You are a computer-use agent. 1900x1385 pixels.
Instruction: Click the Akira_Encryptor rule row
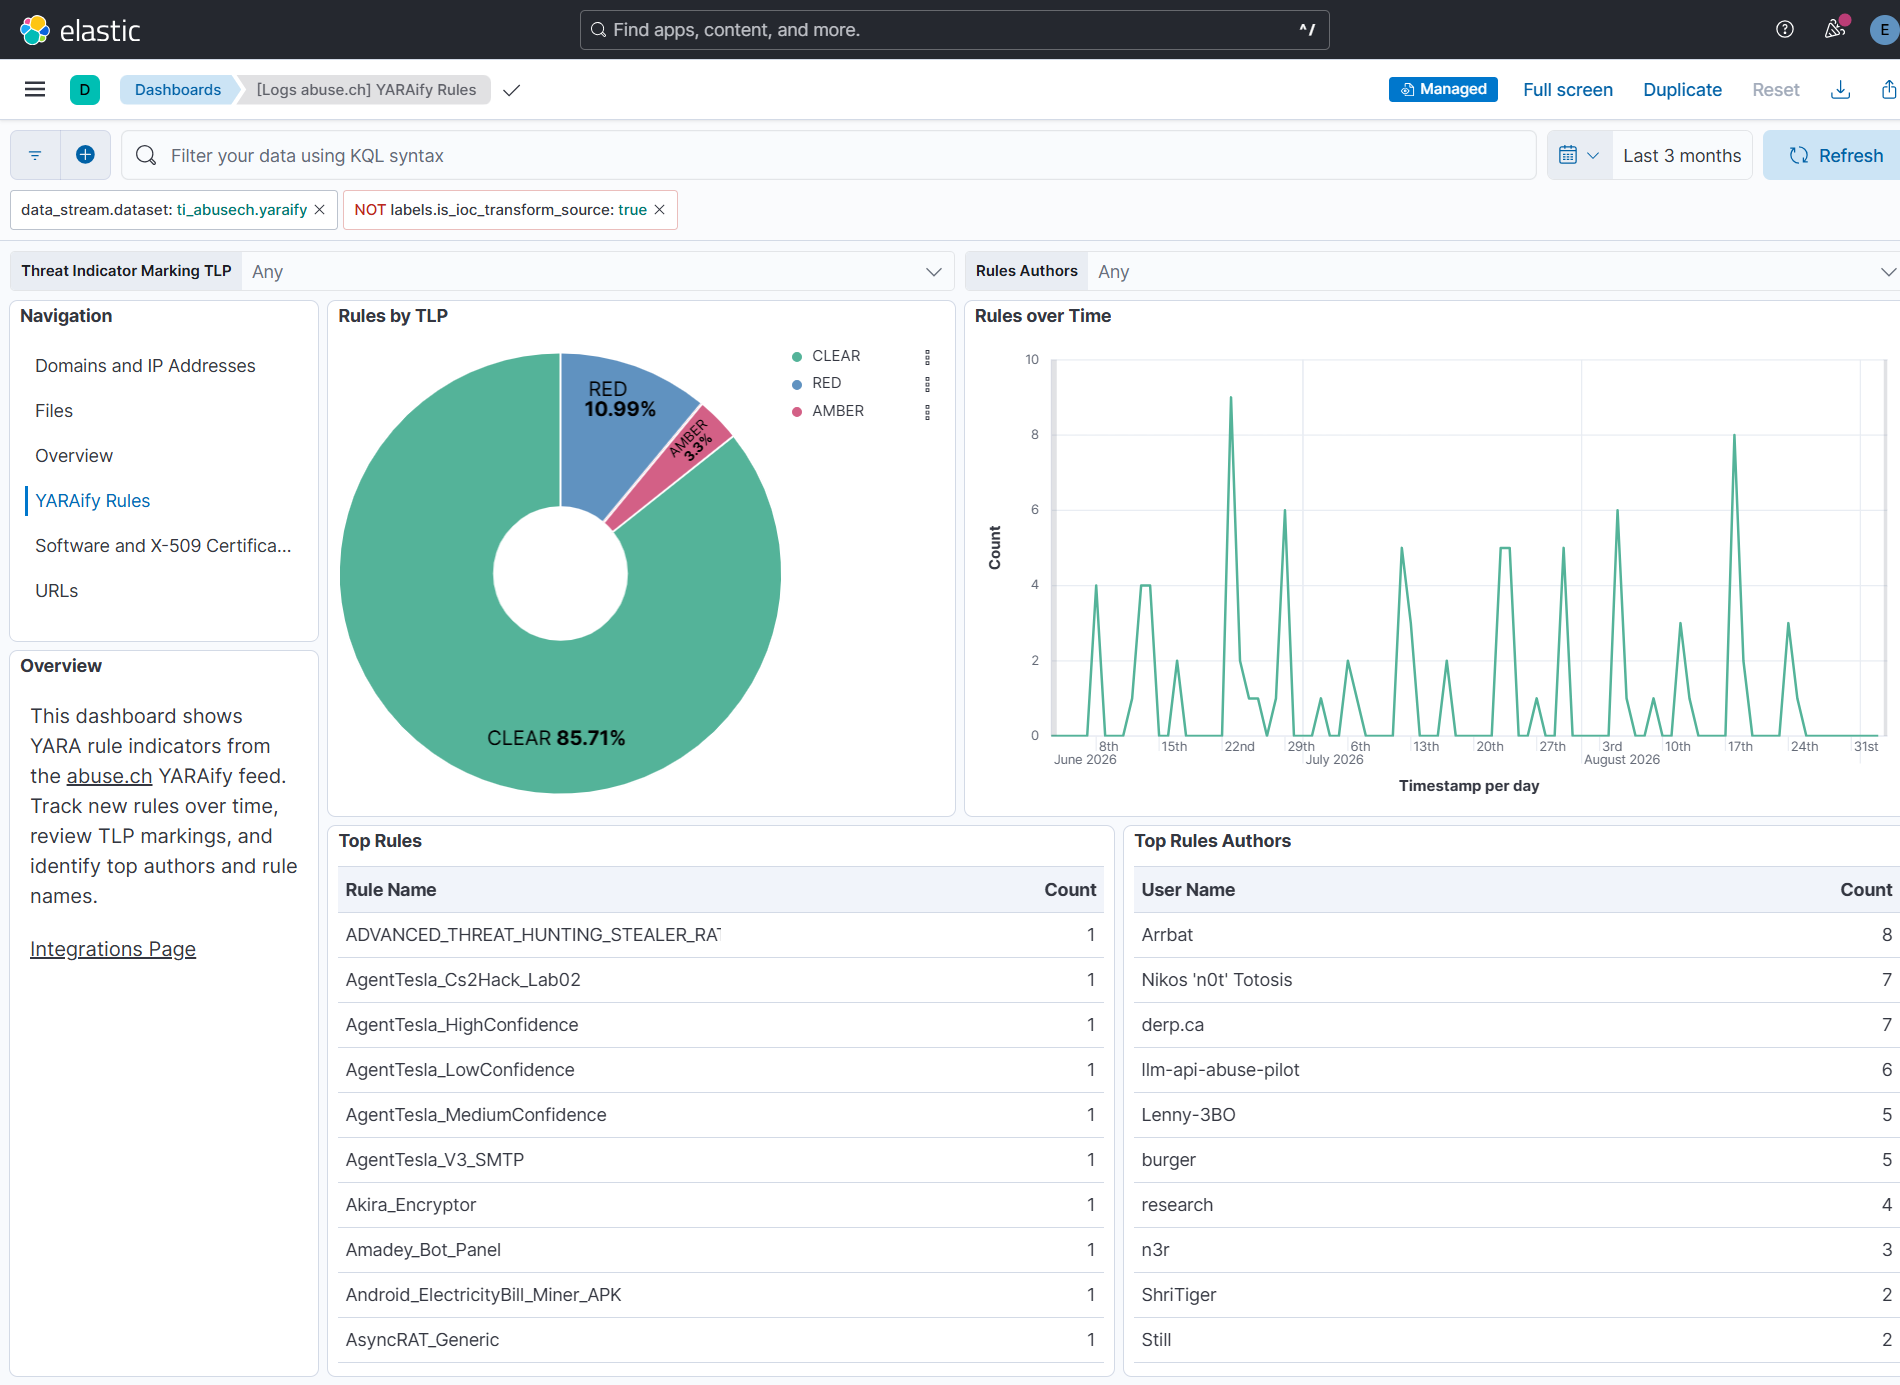coord(720,1205)
